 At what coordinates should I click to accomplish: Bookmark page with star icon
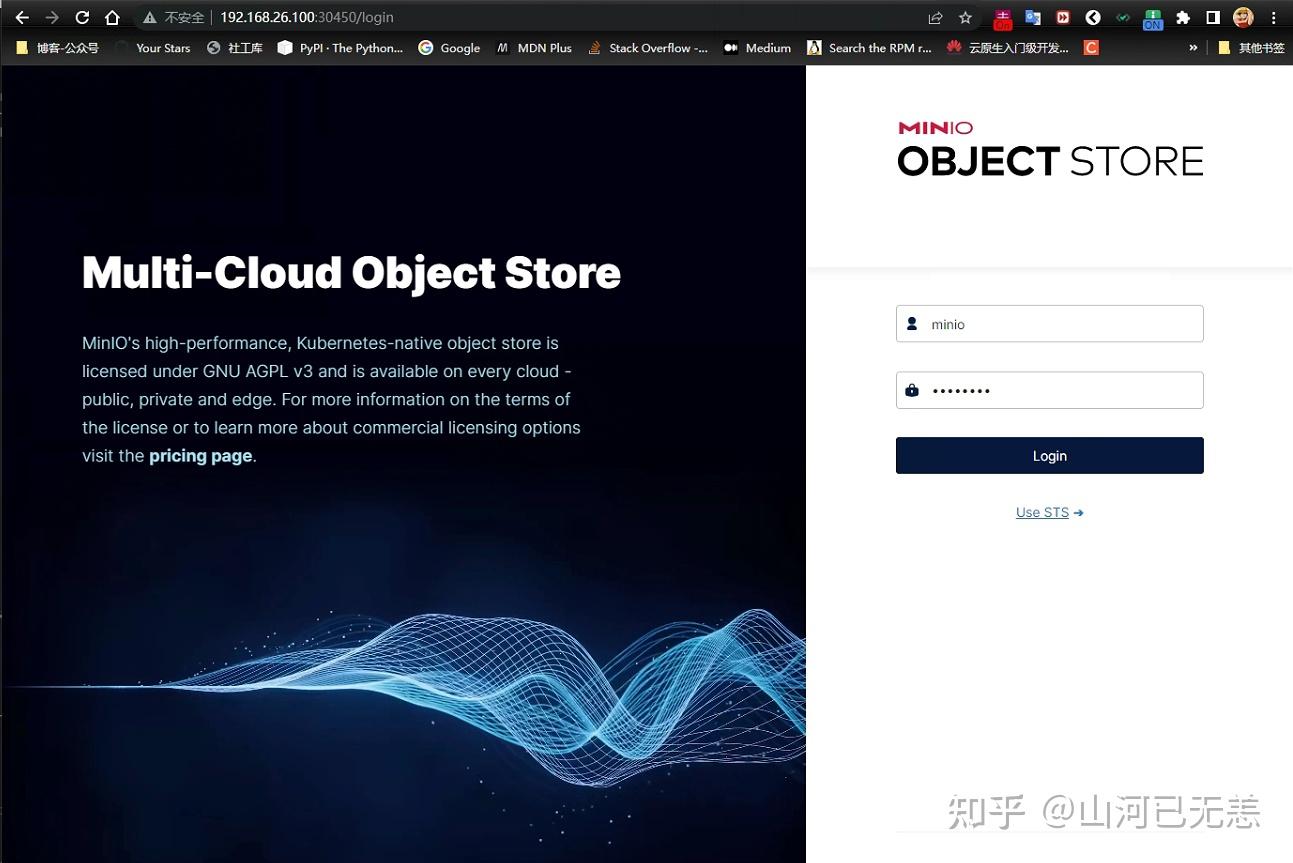965,17
